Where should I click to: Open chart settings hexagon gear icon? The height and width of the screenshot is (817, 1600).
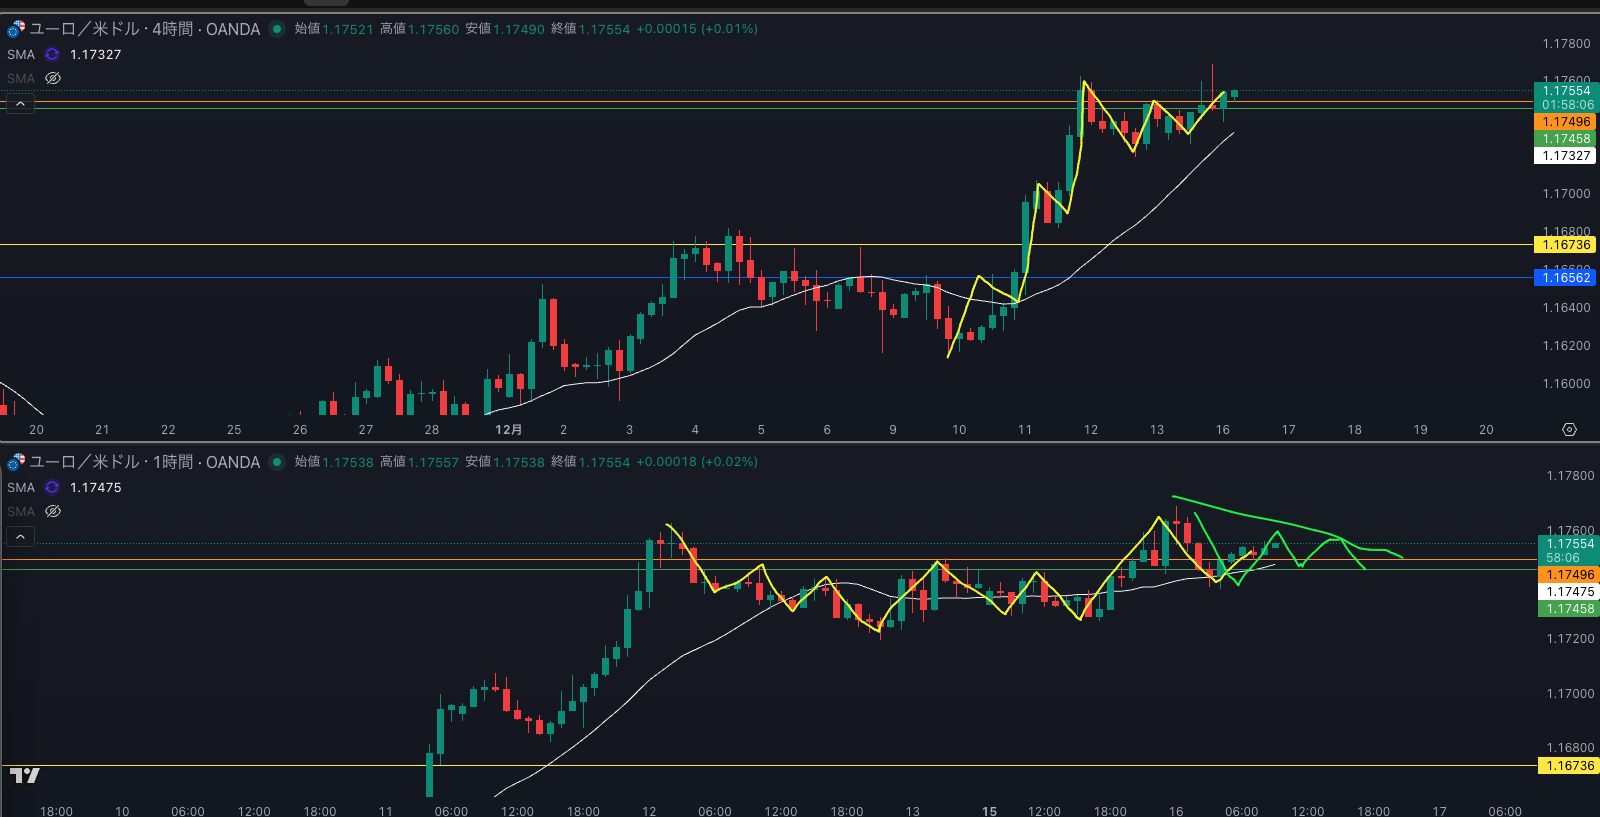click(x=1569, y=430)
